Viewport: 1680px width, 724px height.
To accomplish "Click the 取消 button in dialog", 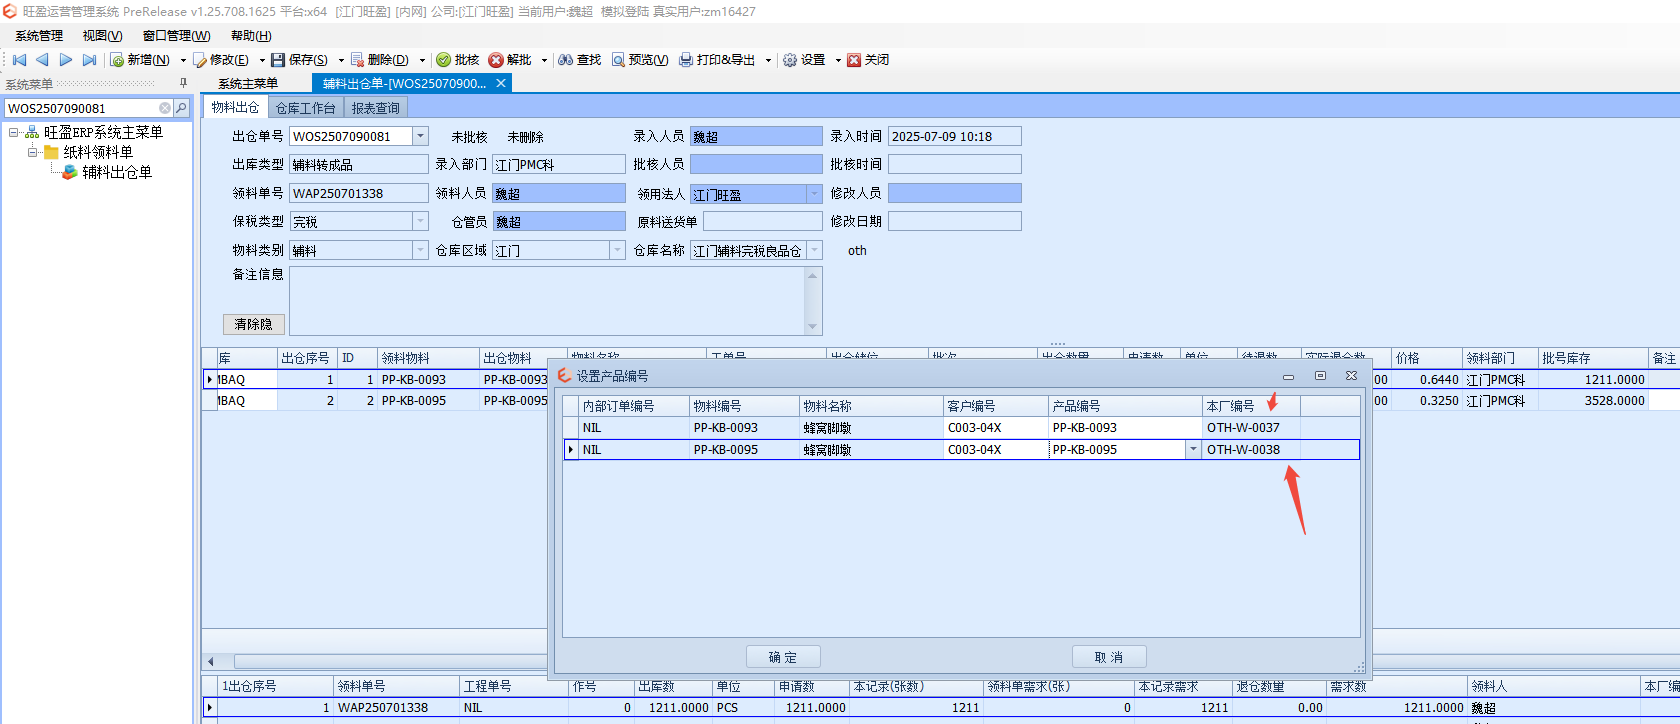I will [1109, 657].
